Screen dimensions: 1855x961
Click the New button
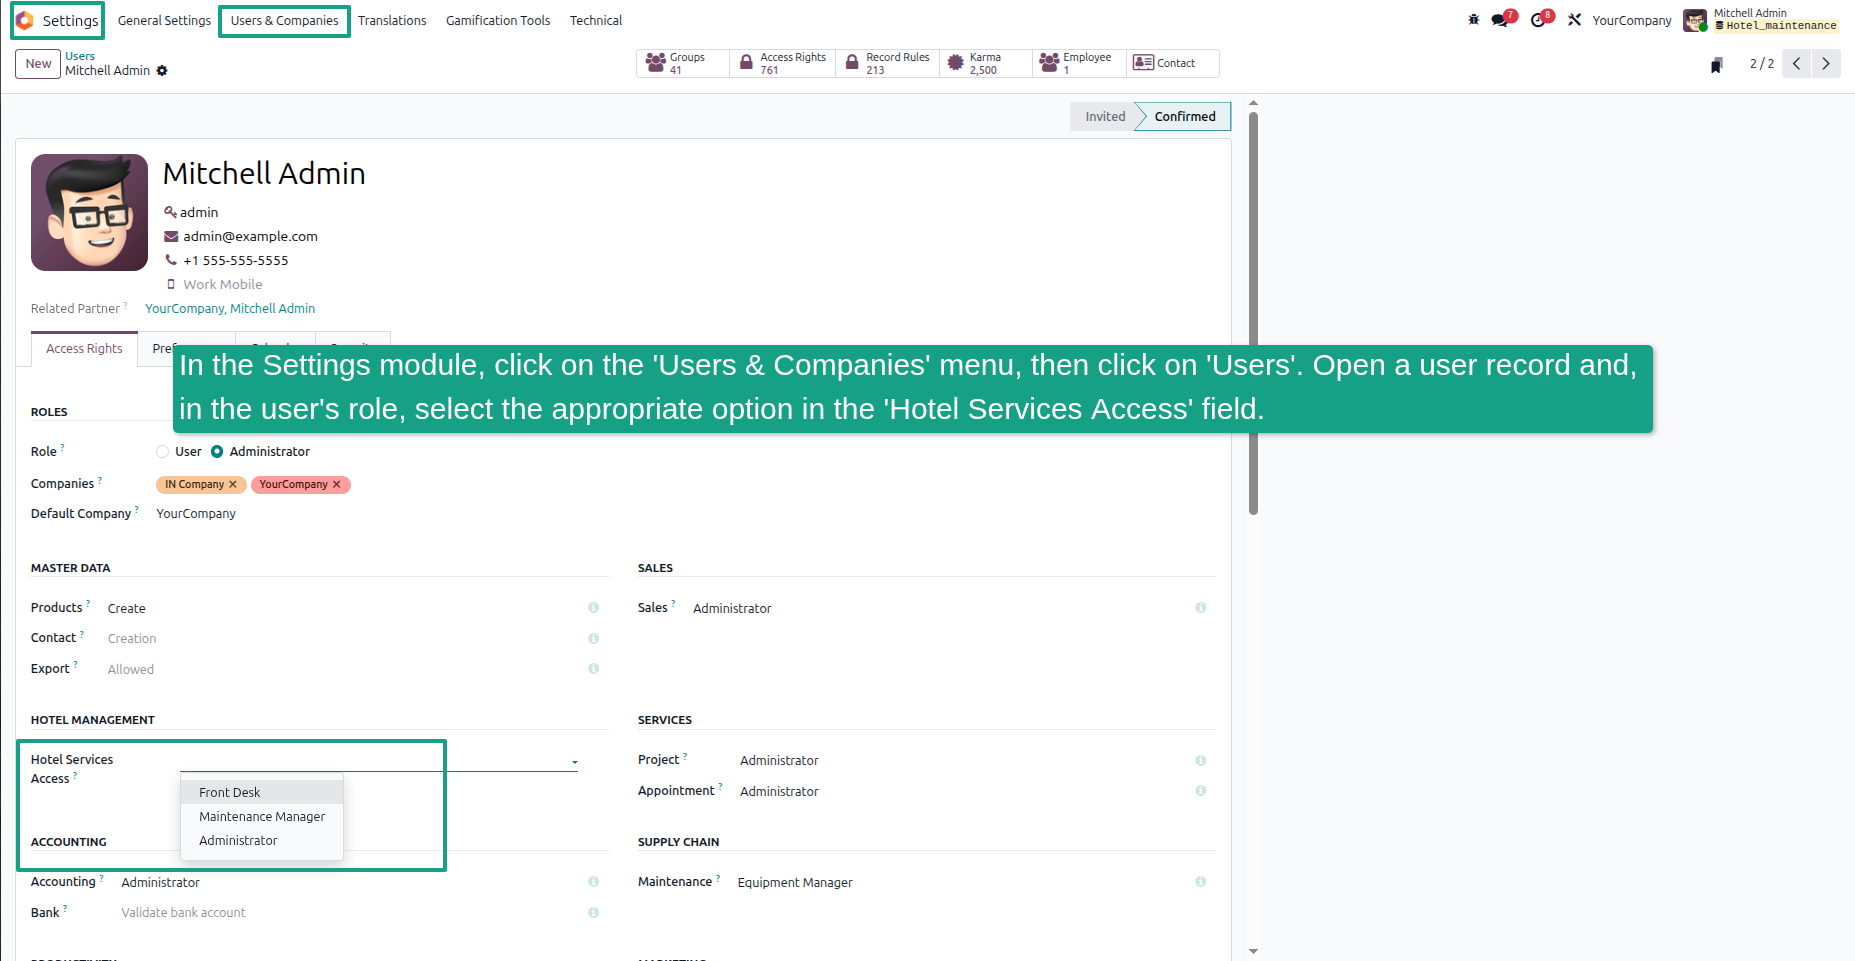click(38, 64)
